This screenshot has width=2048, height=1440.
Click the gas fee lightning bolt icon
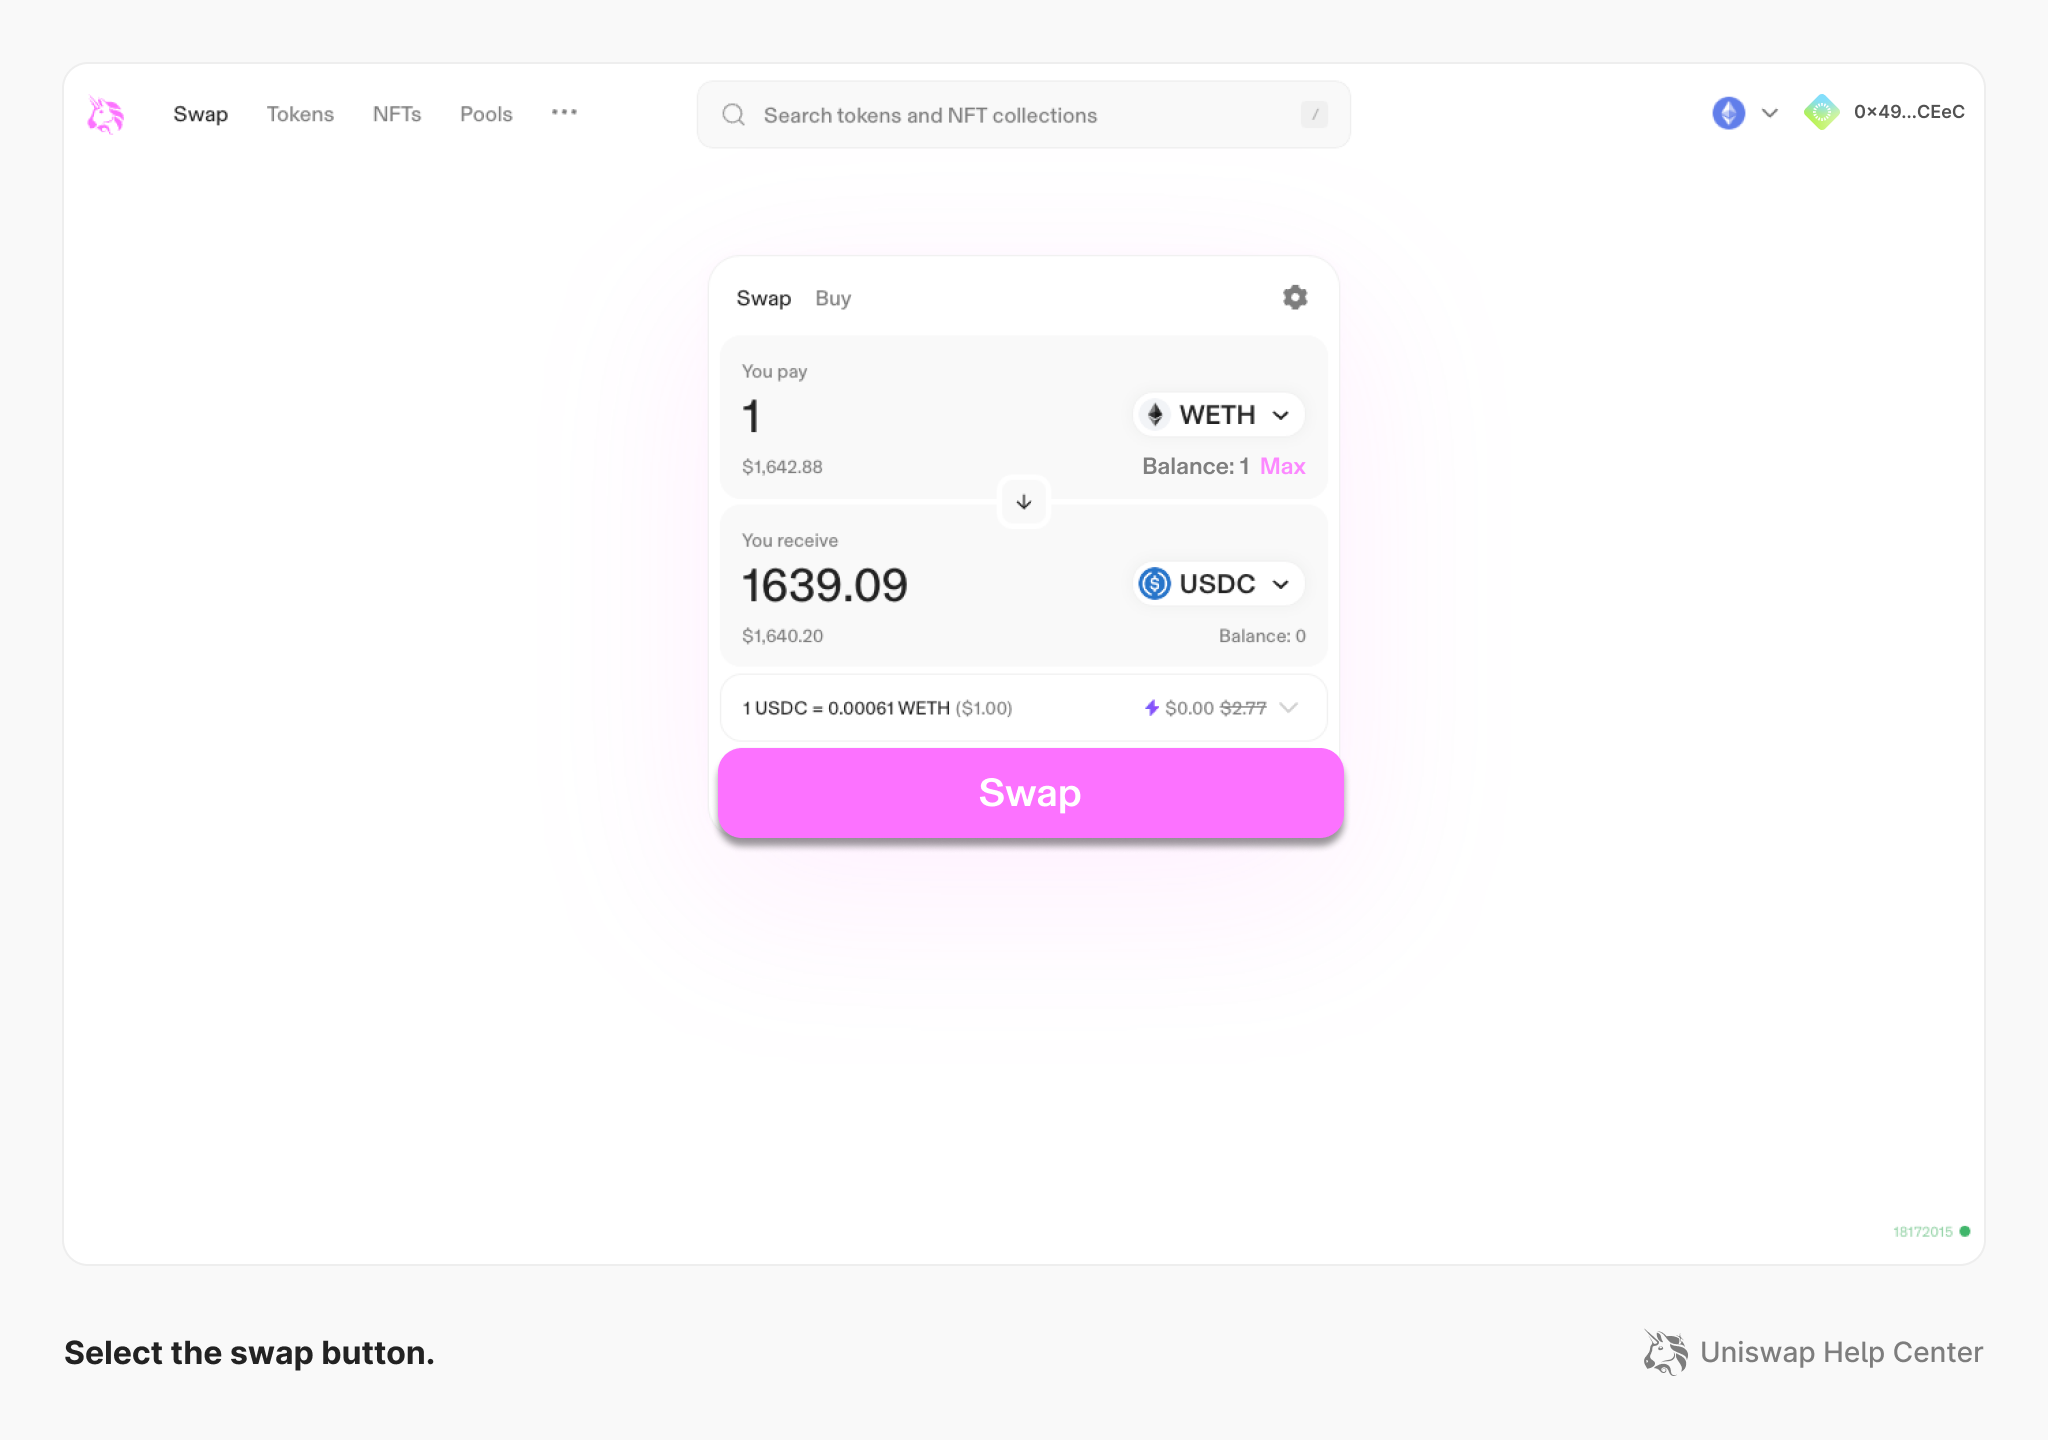click(1152, 707)
